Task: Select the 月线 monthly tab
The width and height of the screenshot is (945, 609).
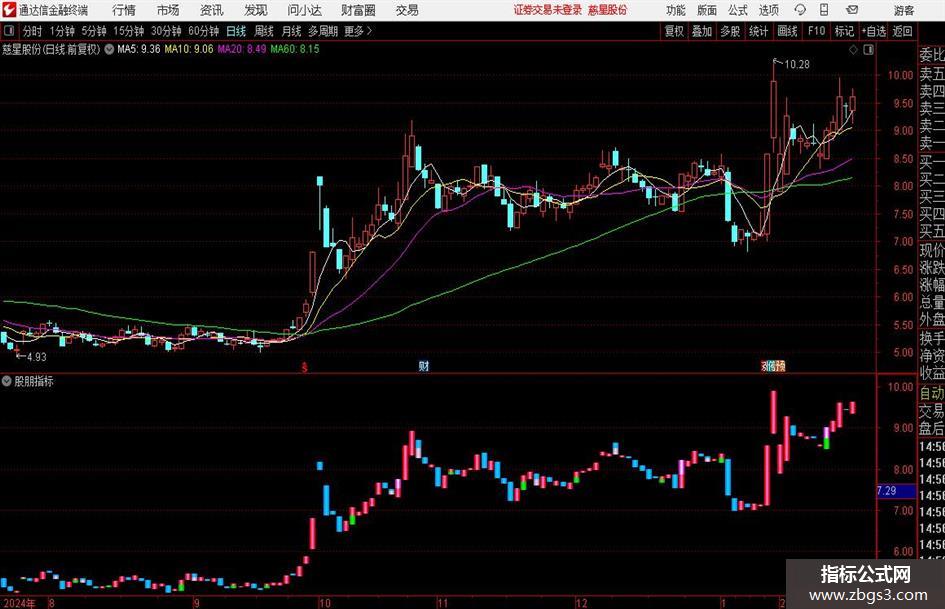Action: (291, 31)
